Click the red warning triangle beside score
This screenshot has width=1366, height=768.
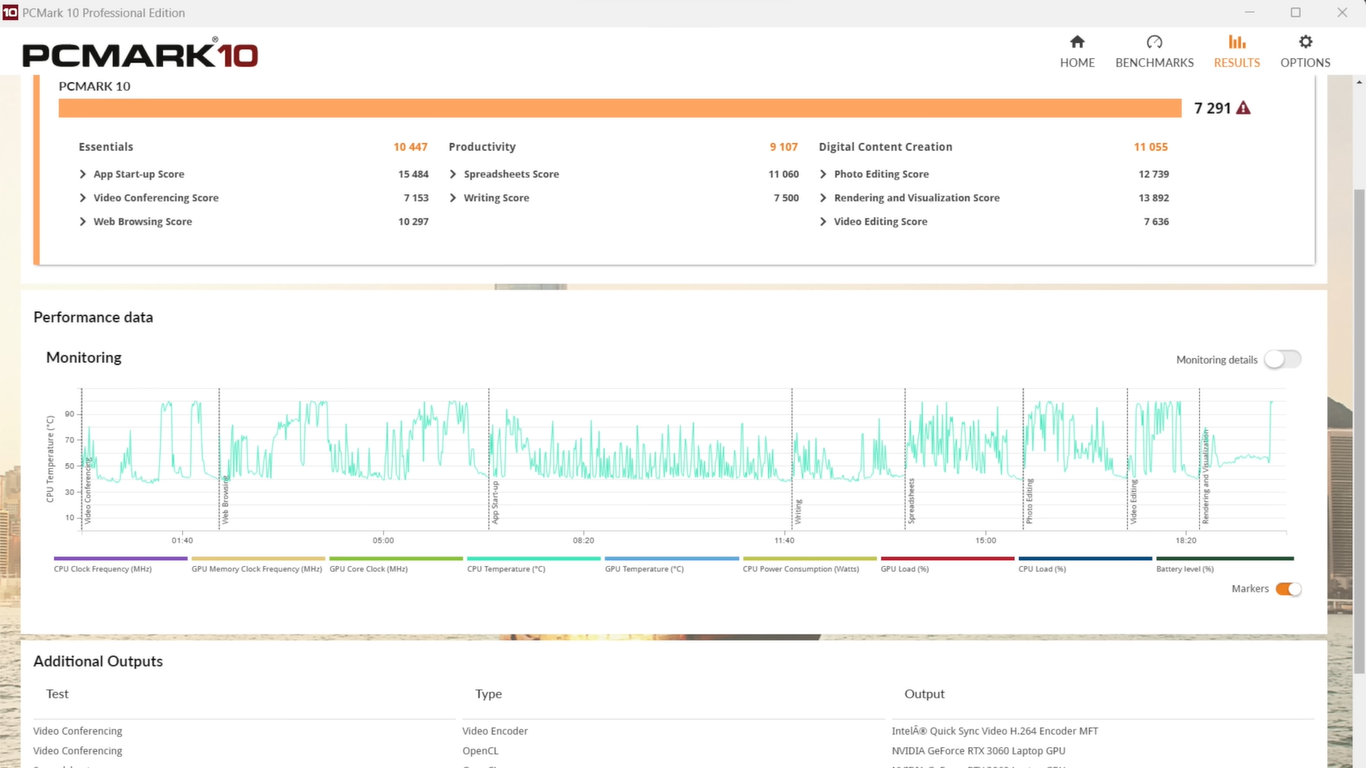(1243, 108)
